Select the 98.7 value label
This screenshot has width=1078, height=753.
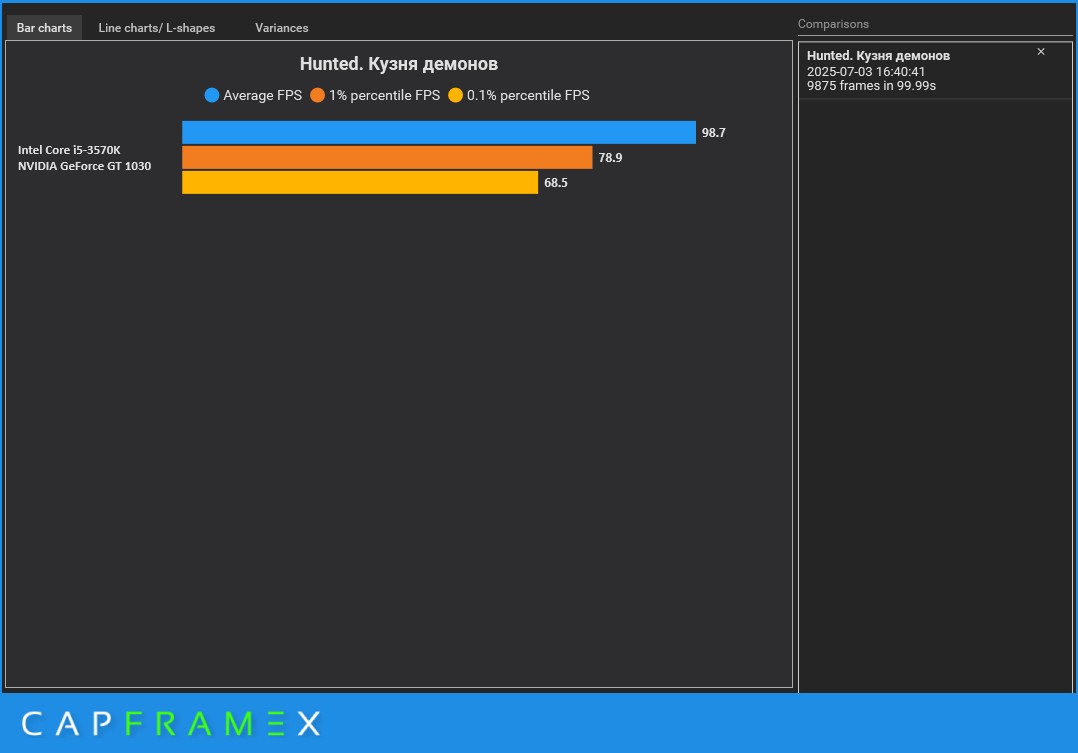tap(714, 133)
